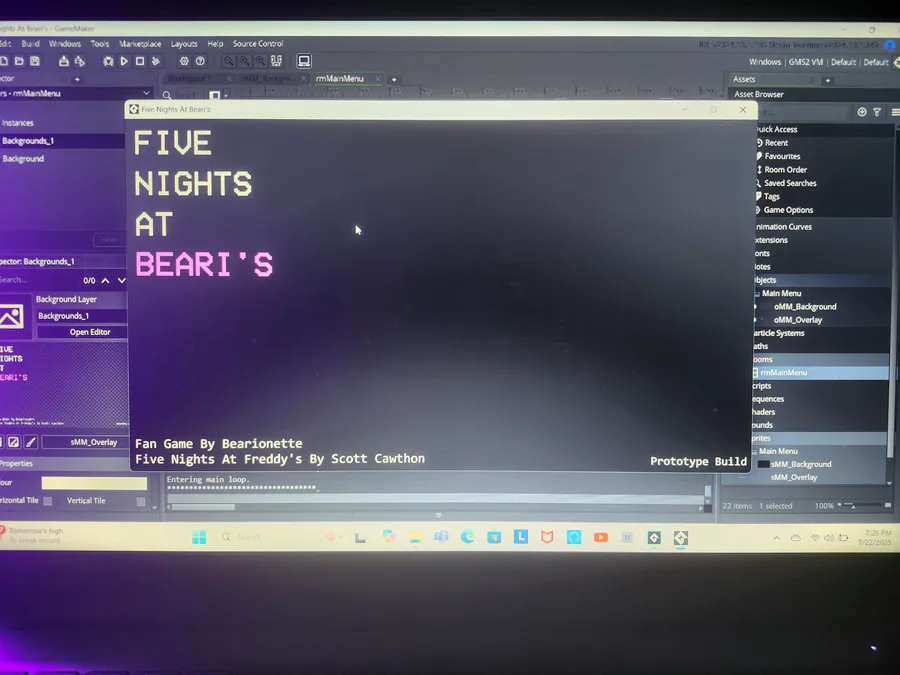Click the GMS2 VM target option
This screenshot has width=900, height=675.
click(x=806, y=62)
